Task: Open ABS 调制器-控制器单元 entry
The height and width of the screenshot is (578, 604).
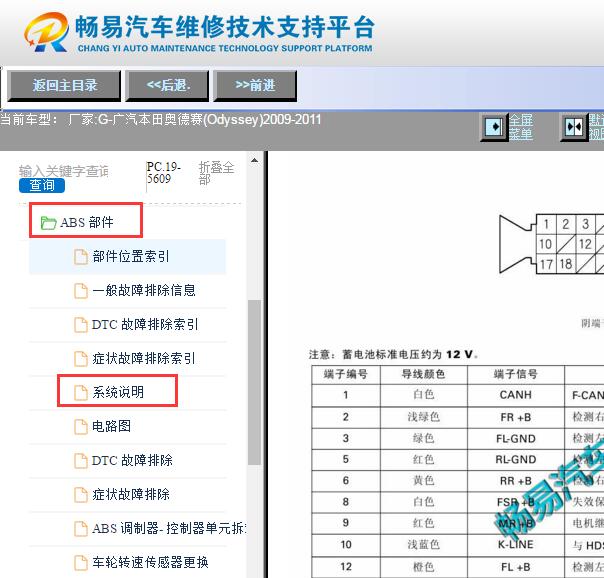Action: point(169,528)
